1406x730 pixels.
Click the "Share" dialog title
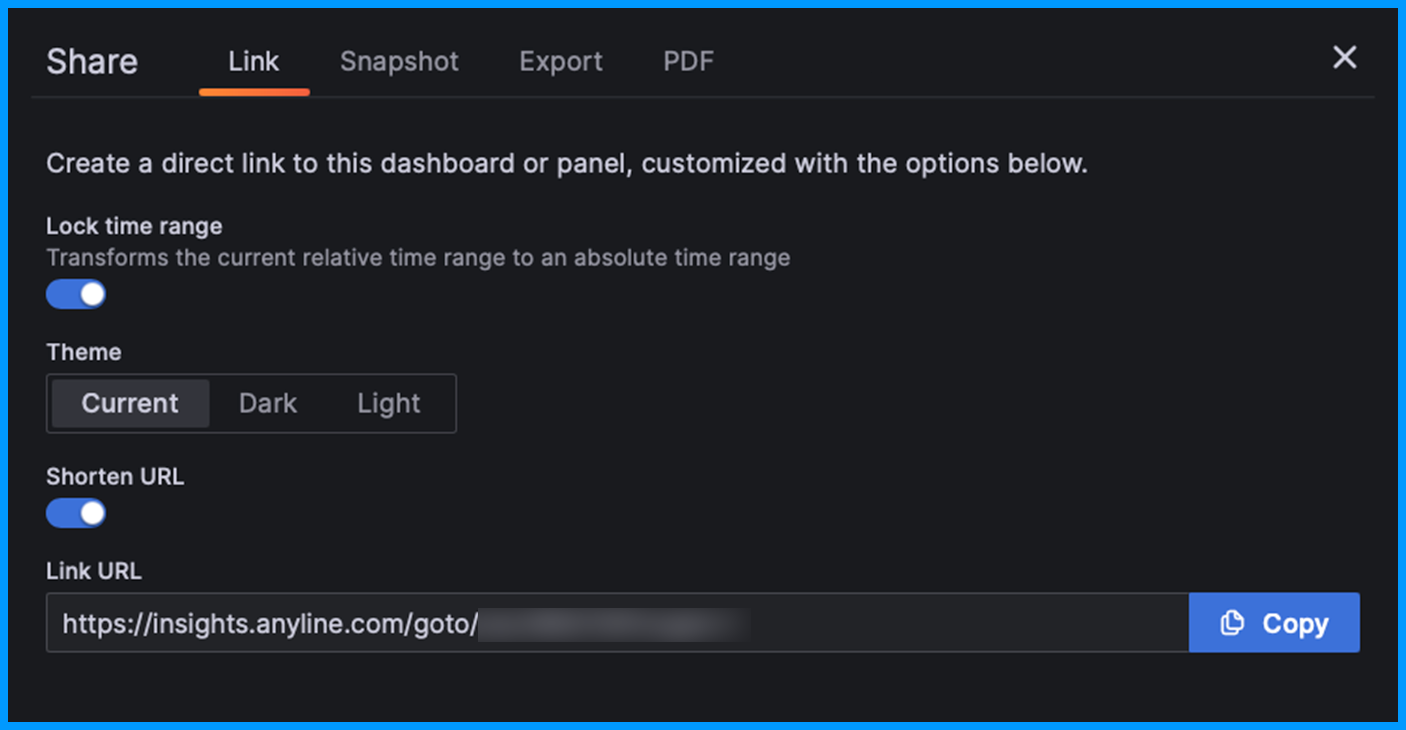coord(92,62)
